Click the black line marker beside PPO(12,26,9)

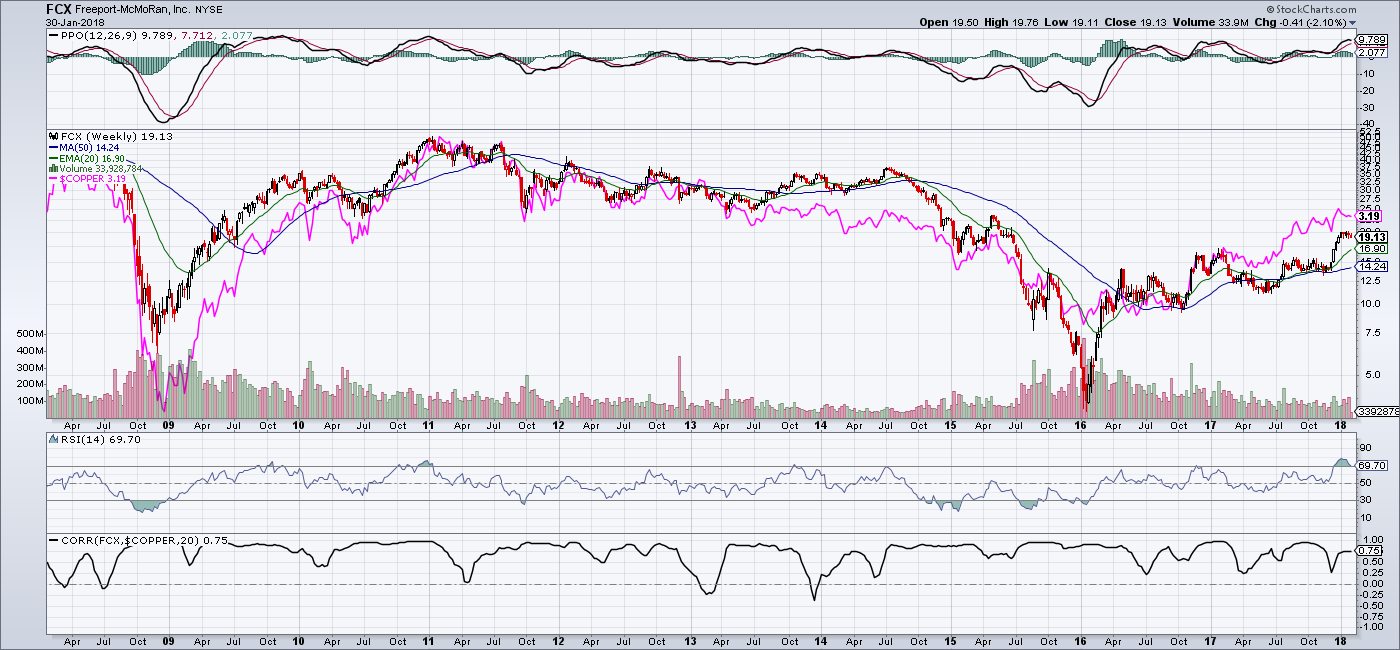point(52,35)
